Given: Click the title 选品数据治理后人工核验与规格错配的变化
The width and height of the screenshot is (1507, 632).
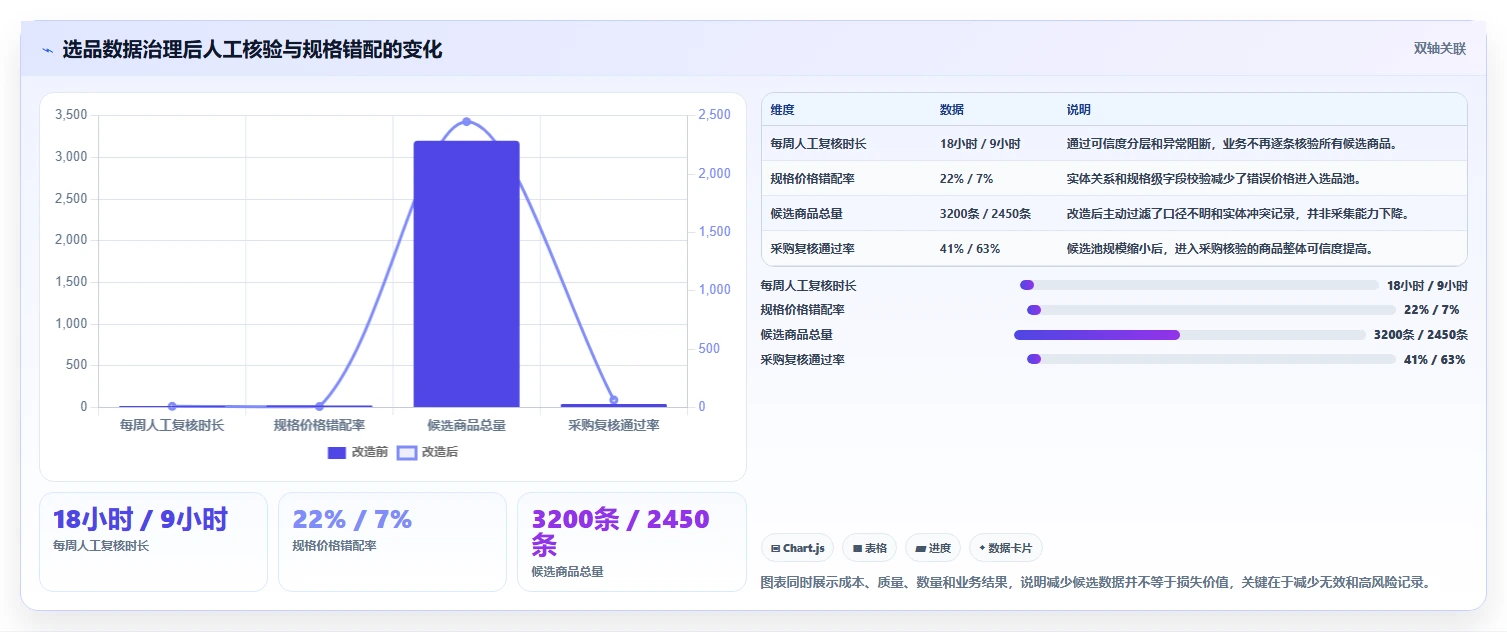Looking at the screenshot, I should 252,50.
